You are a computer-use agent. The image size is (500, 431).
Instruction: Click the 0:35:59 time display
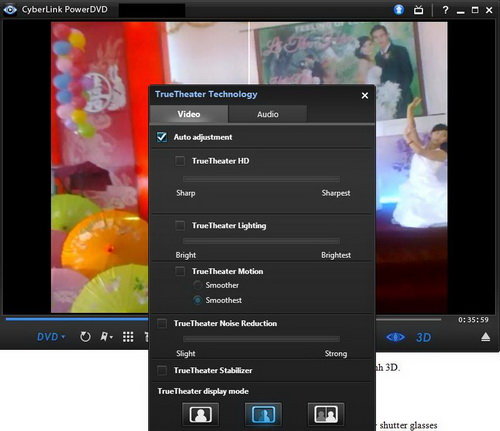pyautogui.click(x=473, y=320)
